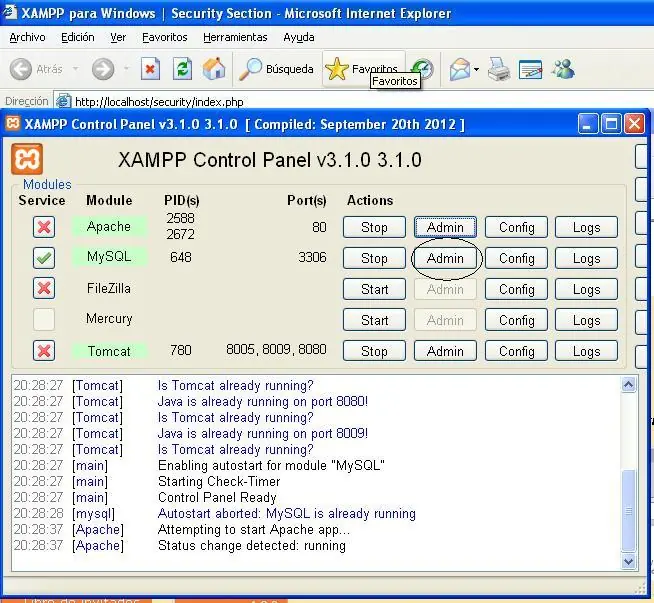Start the Mercury module
Viewport: 654px width, 603px height.
tap(374, 320)
